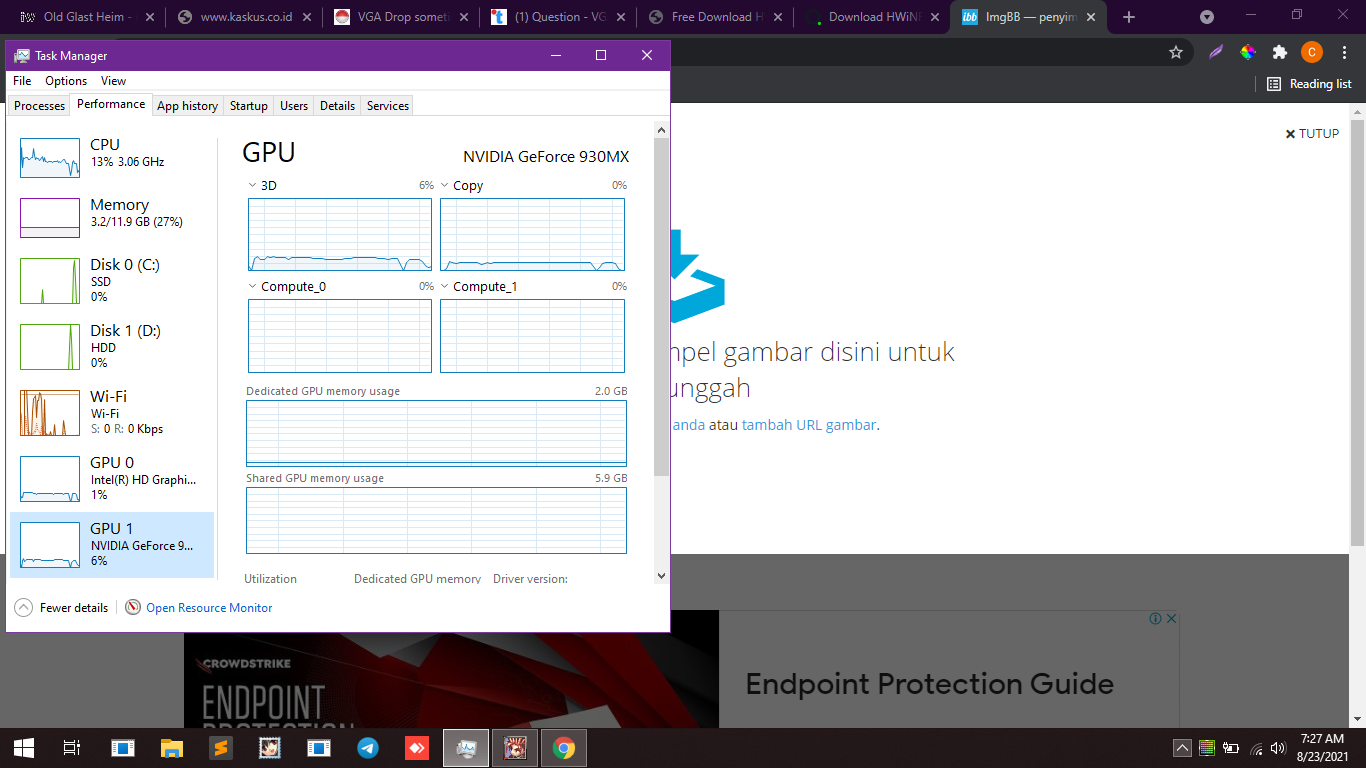
Task: Click the Task Manager taskbar icon
Action: click(466, 747)
